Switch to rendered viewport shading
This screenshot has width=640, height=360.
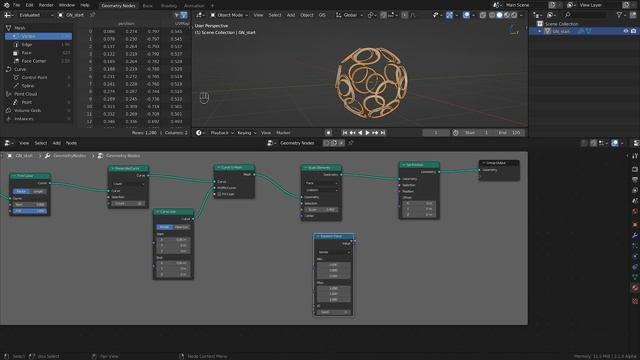(x=514, y=15)
